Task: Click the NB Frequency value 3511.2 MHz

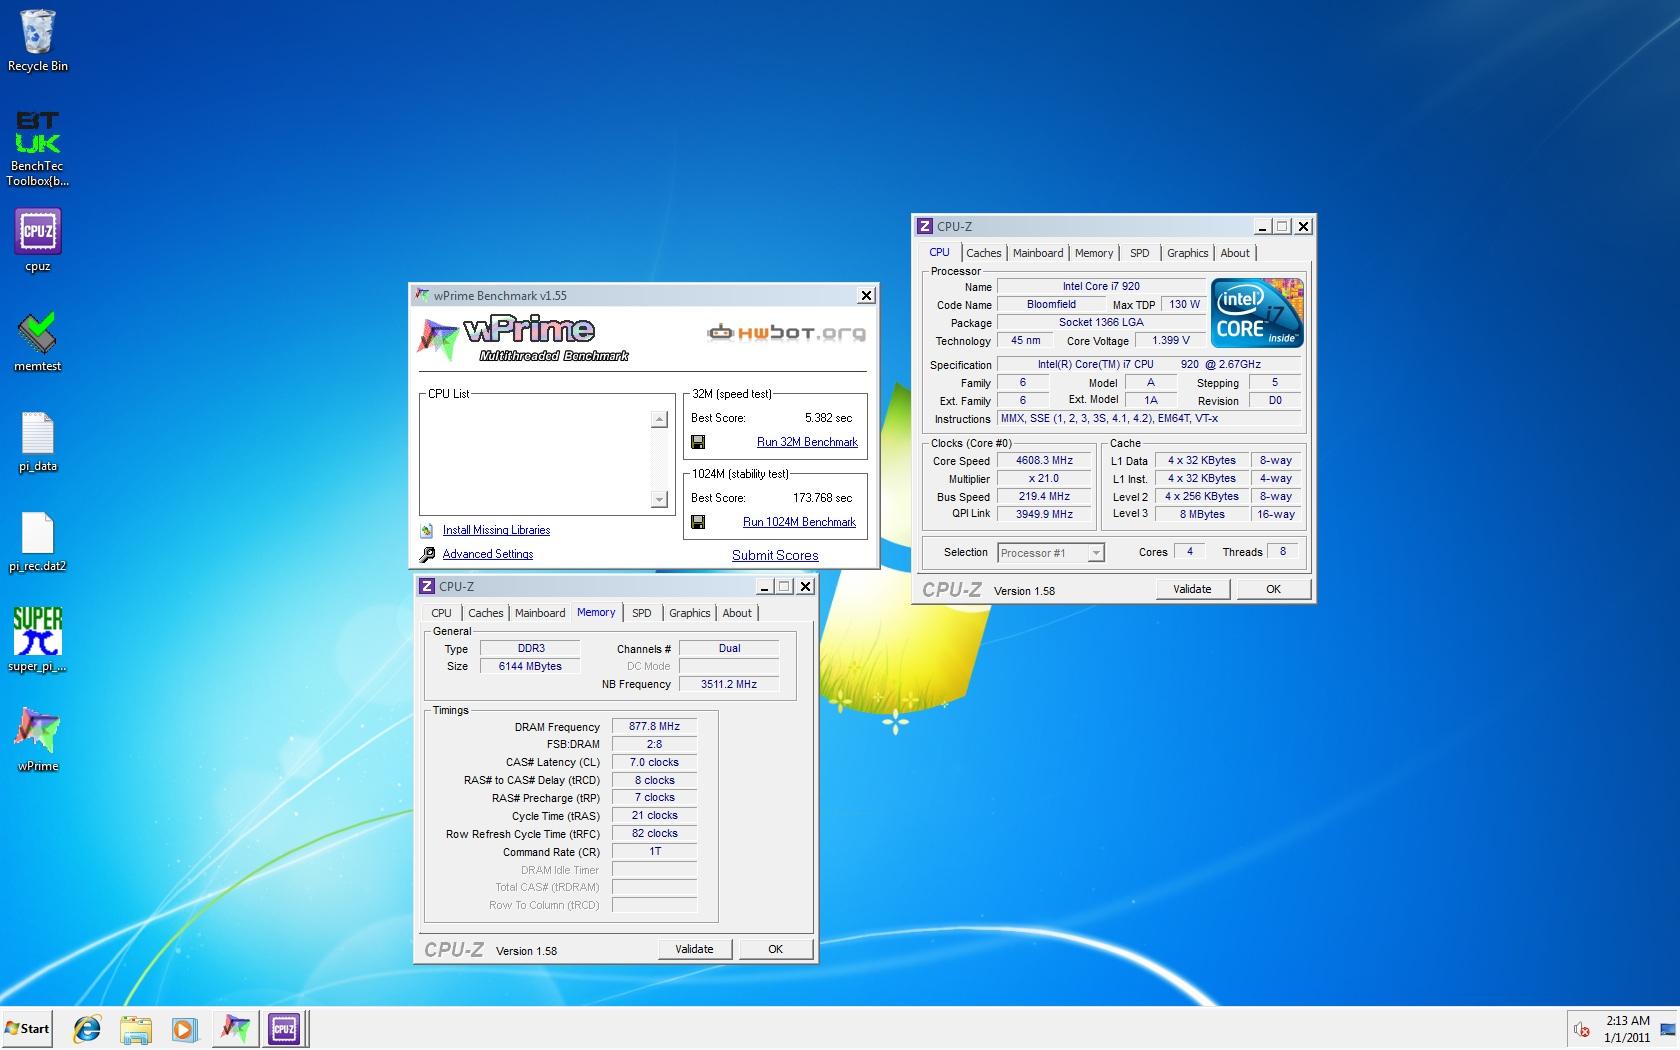Action: click(729, 685)
